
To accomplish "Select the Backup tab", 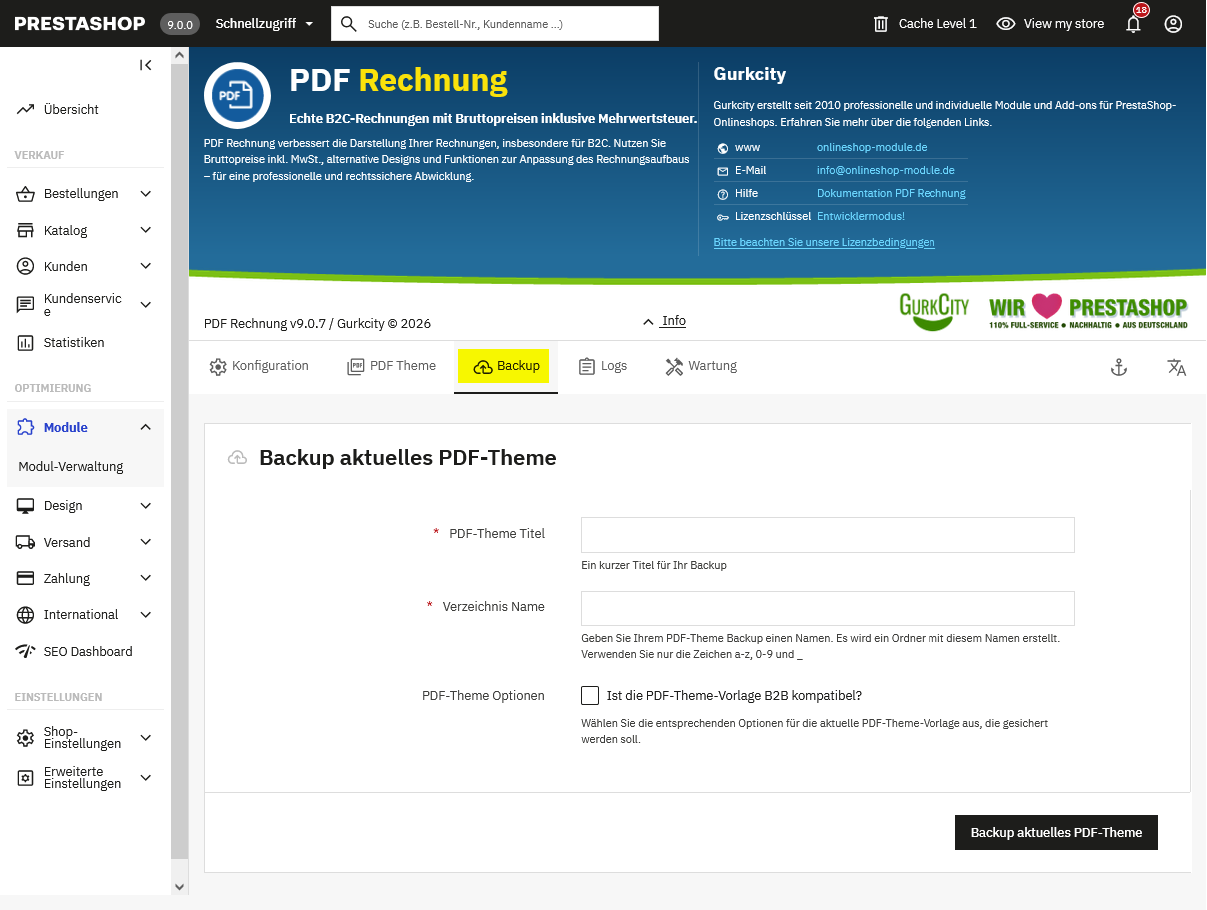I will click(x=506, y=366).
